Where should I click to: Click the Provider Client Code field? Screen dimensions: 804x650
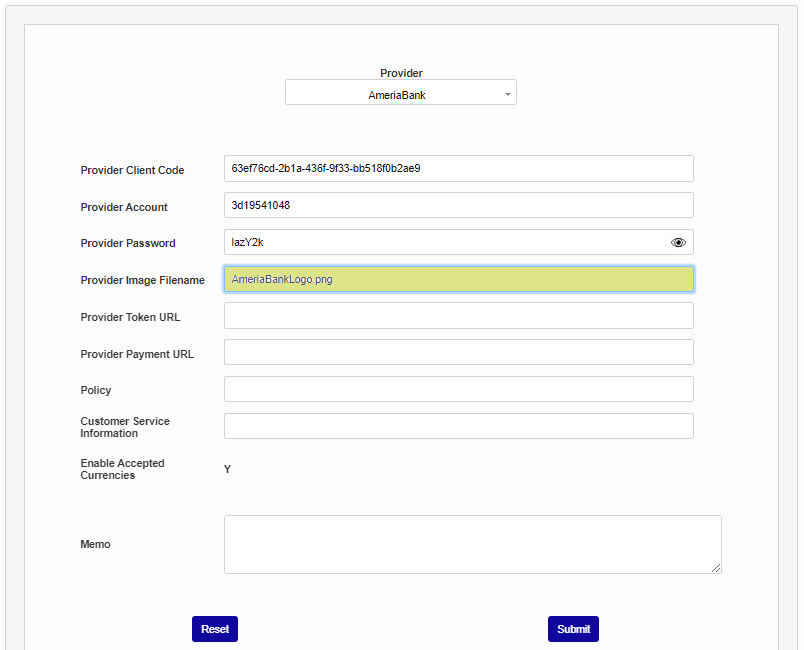coord(458,168)
